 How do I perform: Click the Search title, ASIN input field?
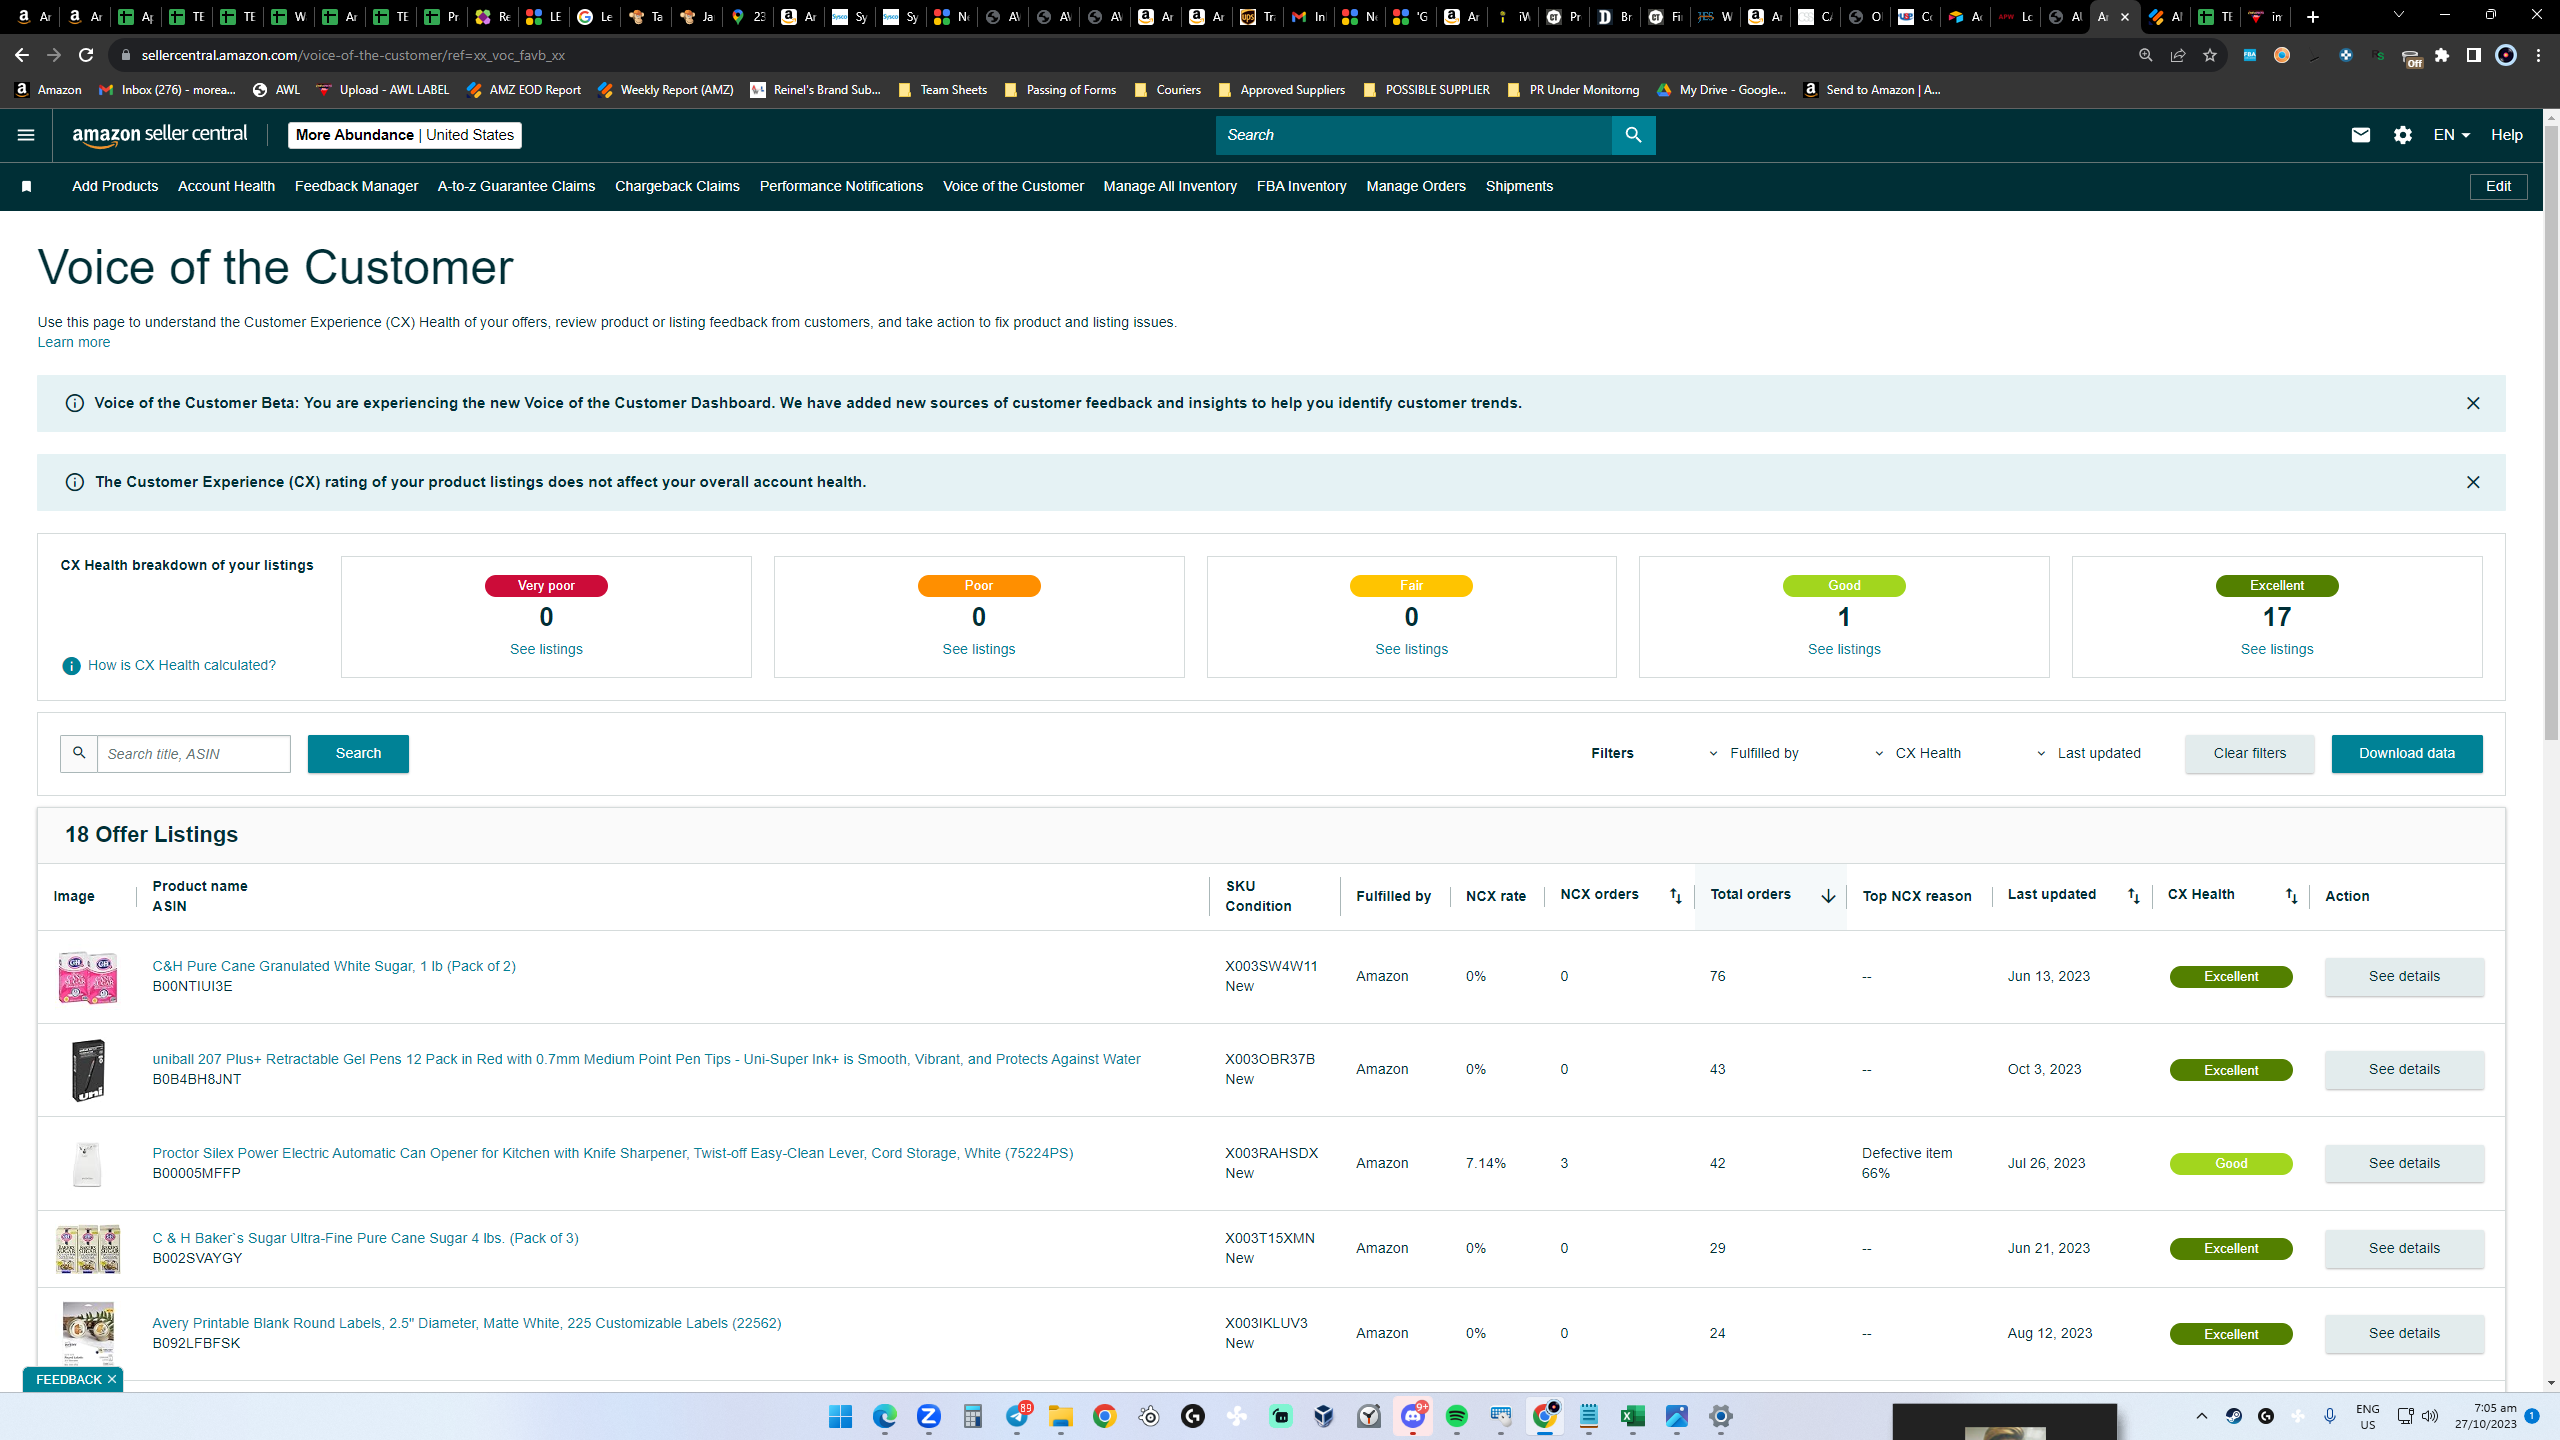pyautogui.click(x=194, y=753)
